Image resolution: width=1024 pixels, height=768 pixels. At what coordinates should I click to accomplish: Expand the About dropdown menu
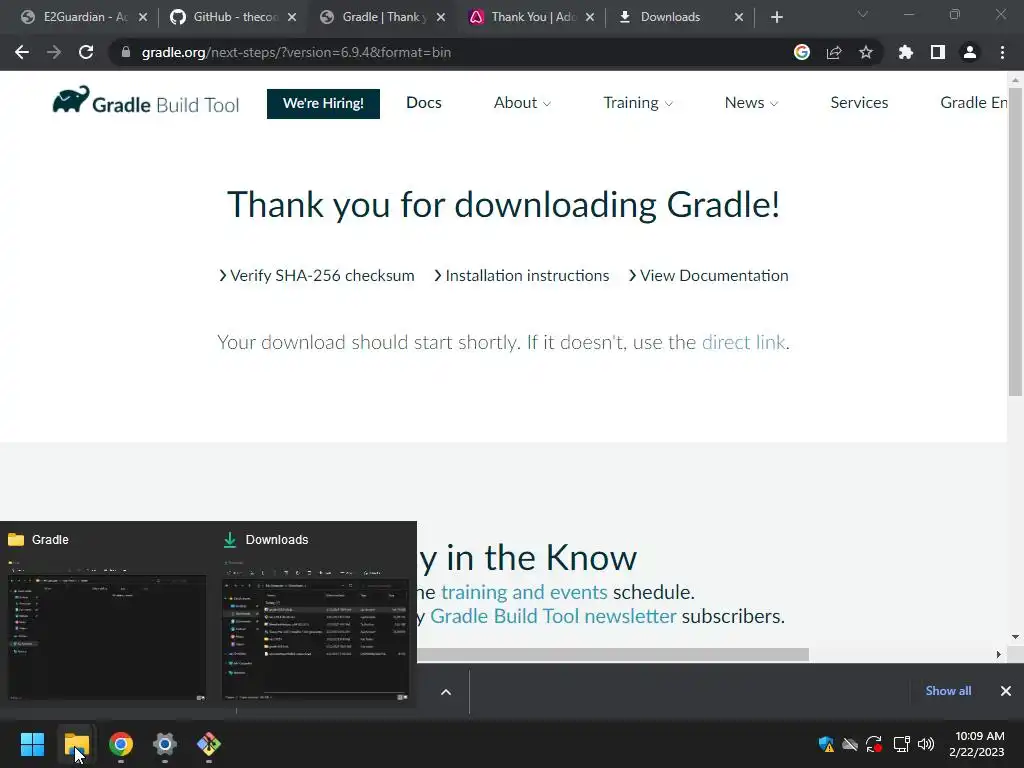click(522, 103)
